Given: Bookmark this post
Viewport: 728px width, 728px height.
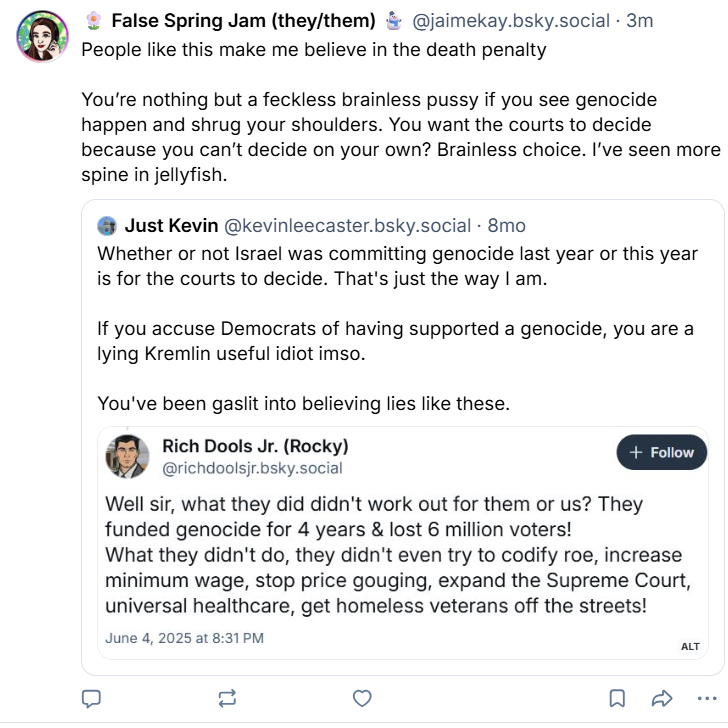Looking at the screenshot, I should [x=618, y=698].
